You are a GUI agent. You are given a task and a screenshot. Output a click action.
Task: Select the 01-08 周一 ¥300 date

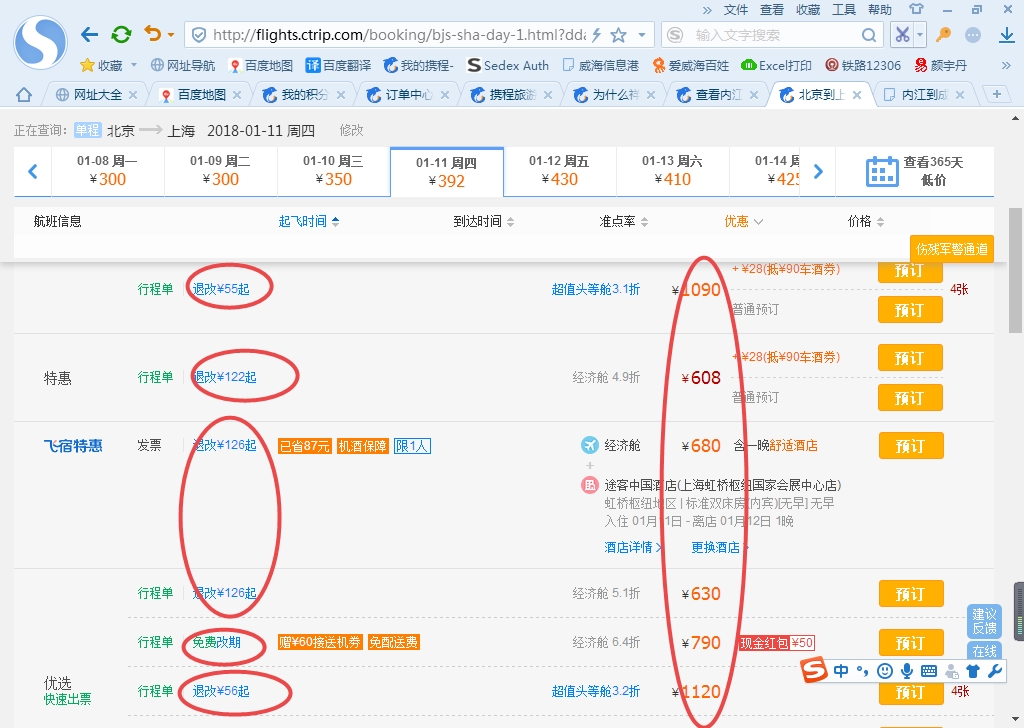click(x=108, y=171)
